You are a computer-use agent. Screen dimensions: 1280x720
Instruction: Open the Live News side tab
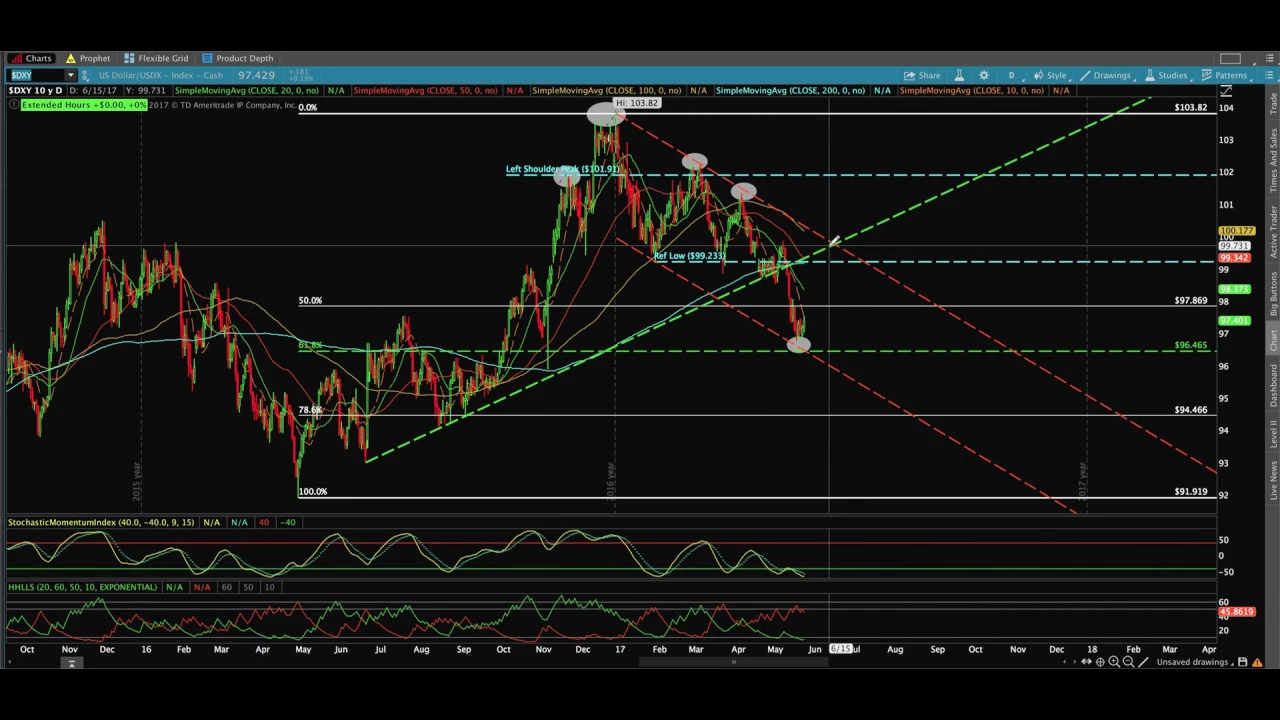click(x=1273, y=480)
